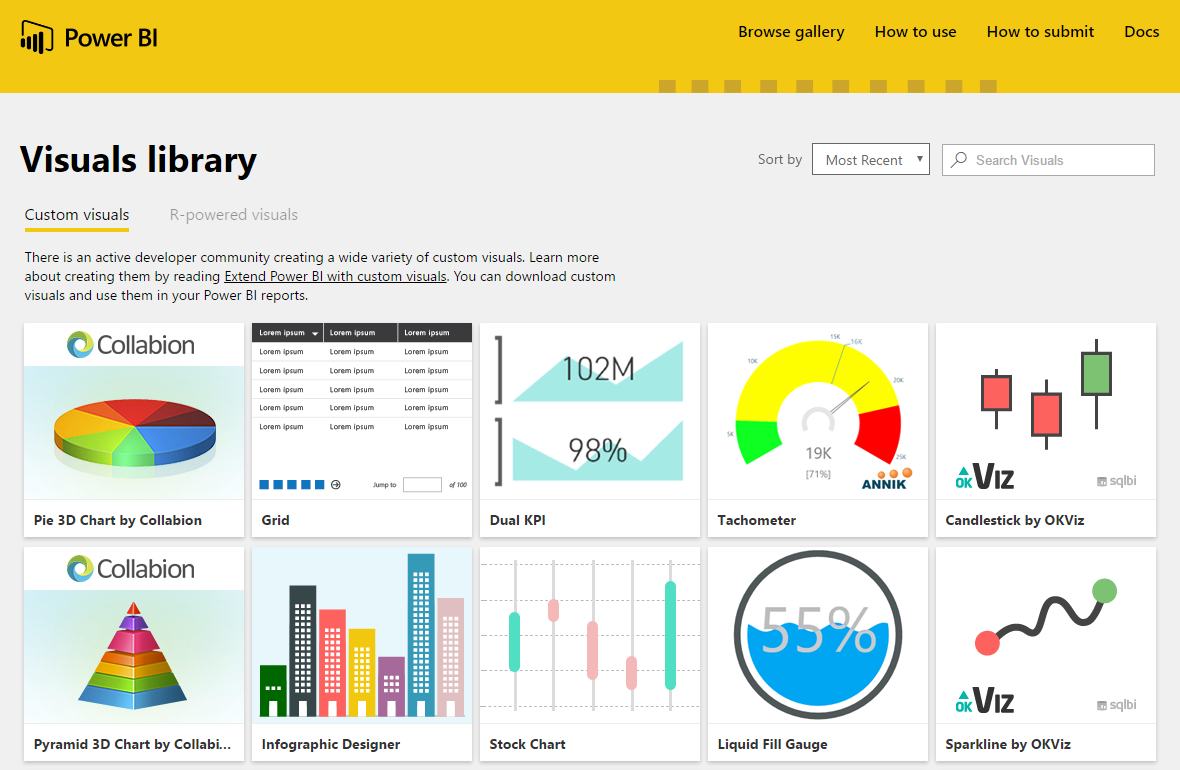
Task: Open the Sparkline by OKViz visual image
Action: pos(1046,635)
